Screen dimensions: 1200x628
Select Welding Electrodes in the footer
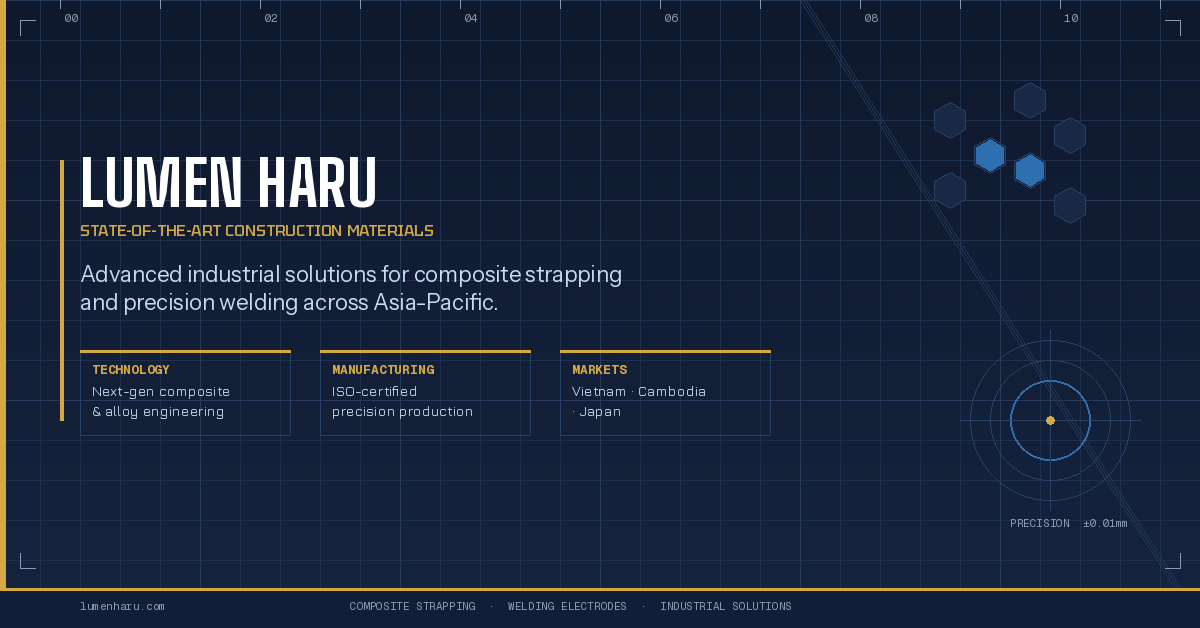click(x=567, y=606)
